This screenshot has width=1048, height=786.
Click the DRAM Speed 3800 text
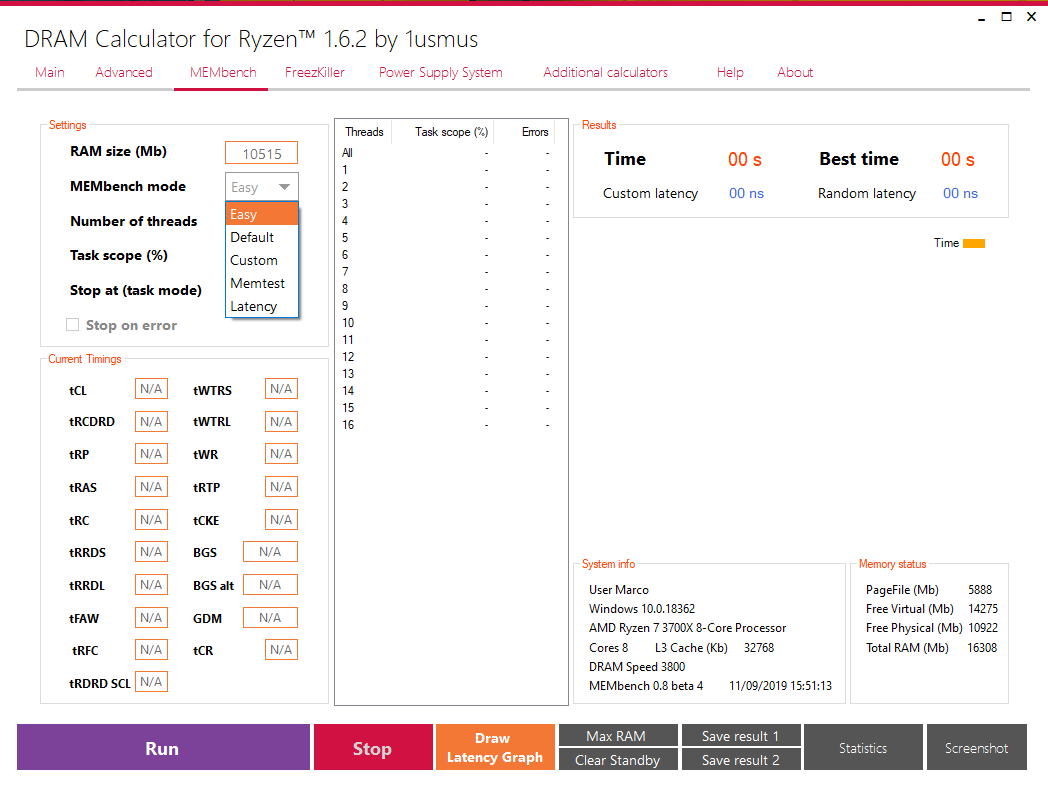(x=637, y=666)
